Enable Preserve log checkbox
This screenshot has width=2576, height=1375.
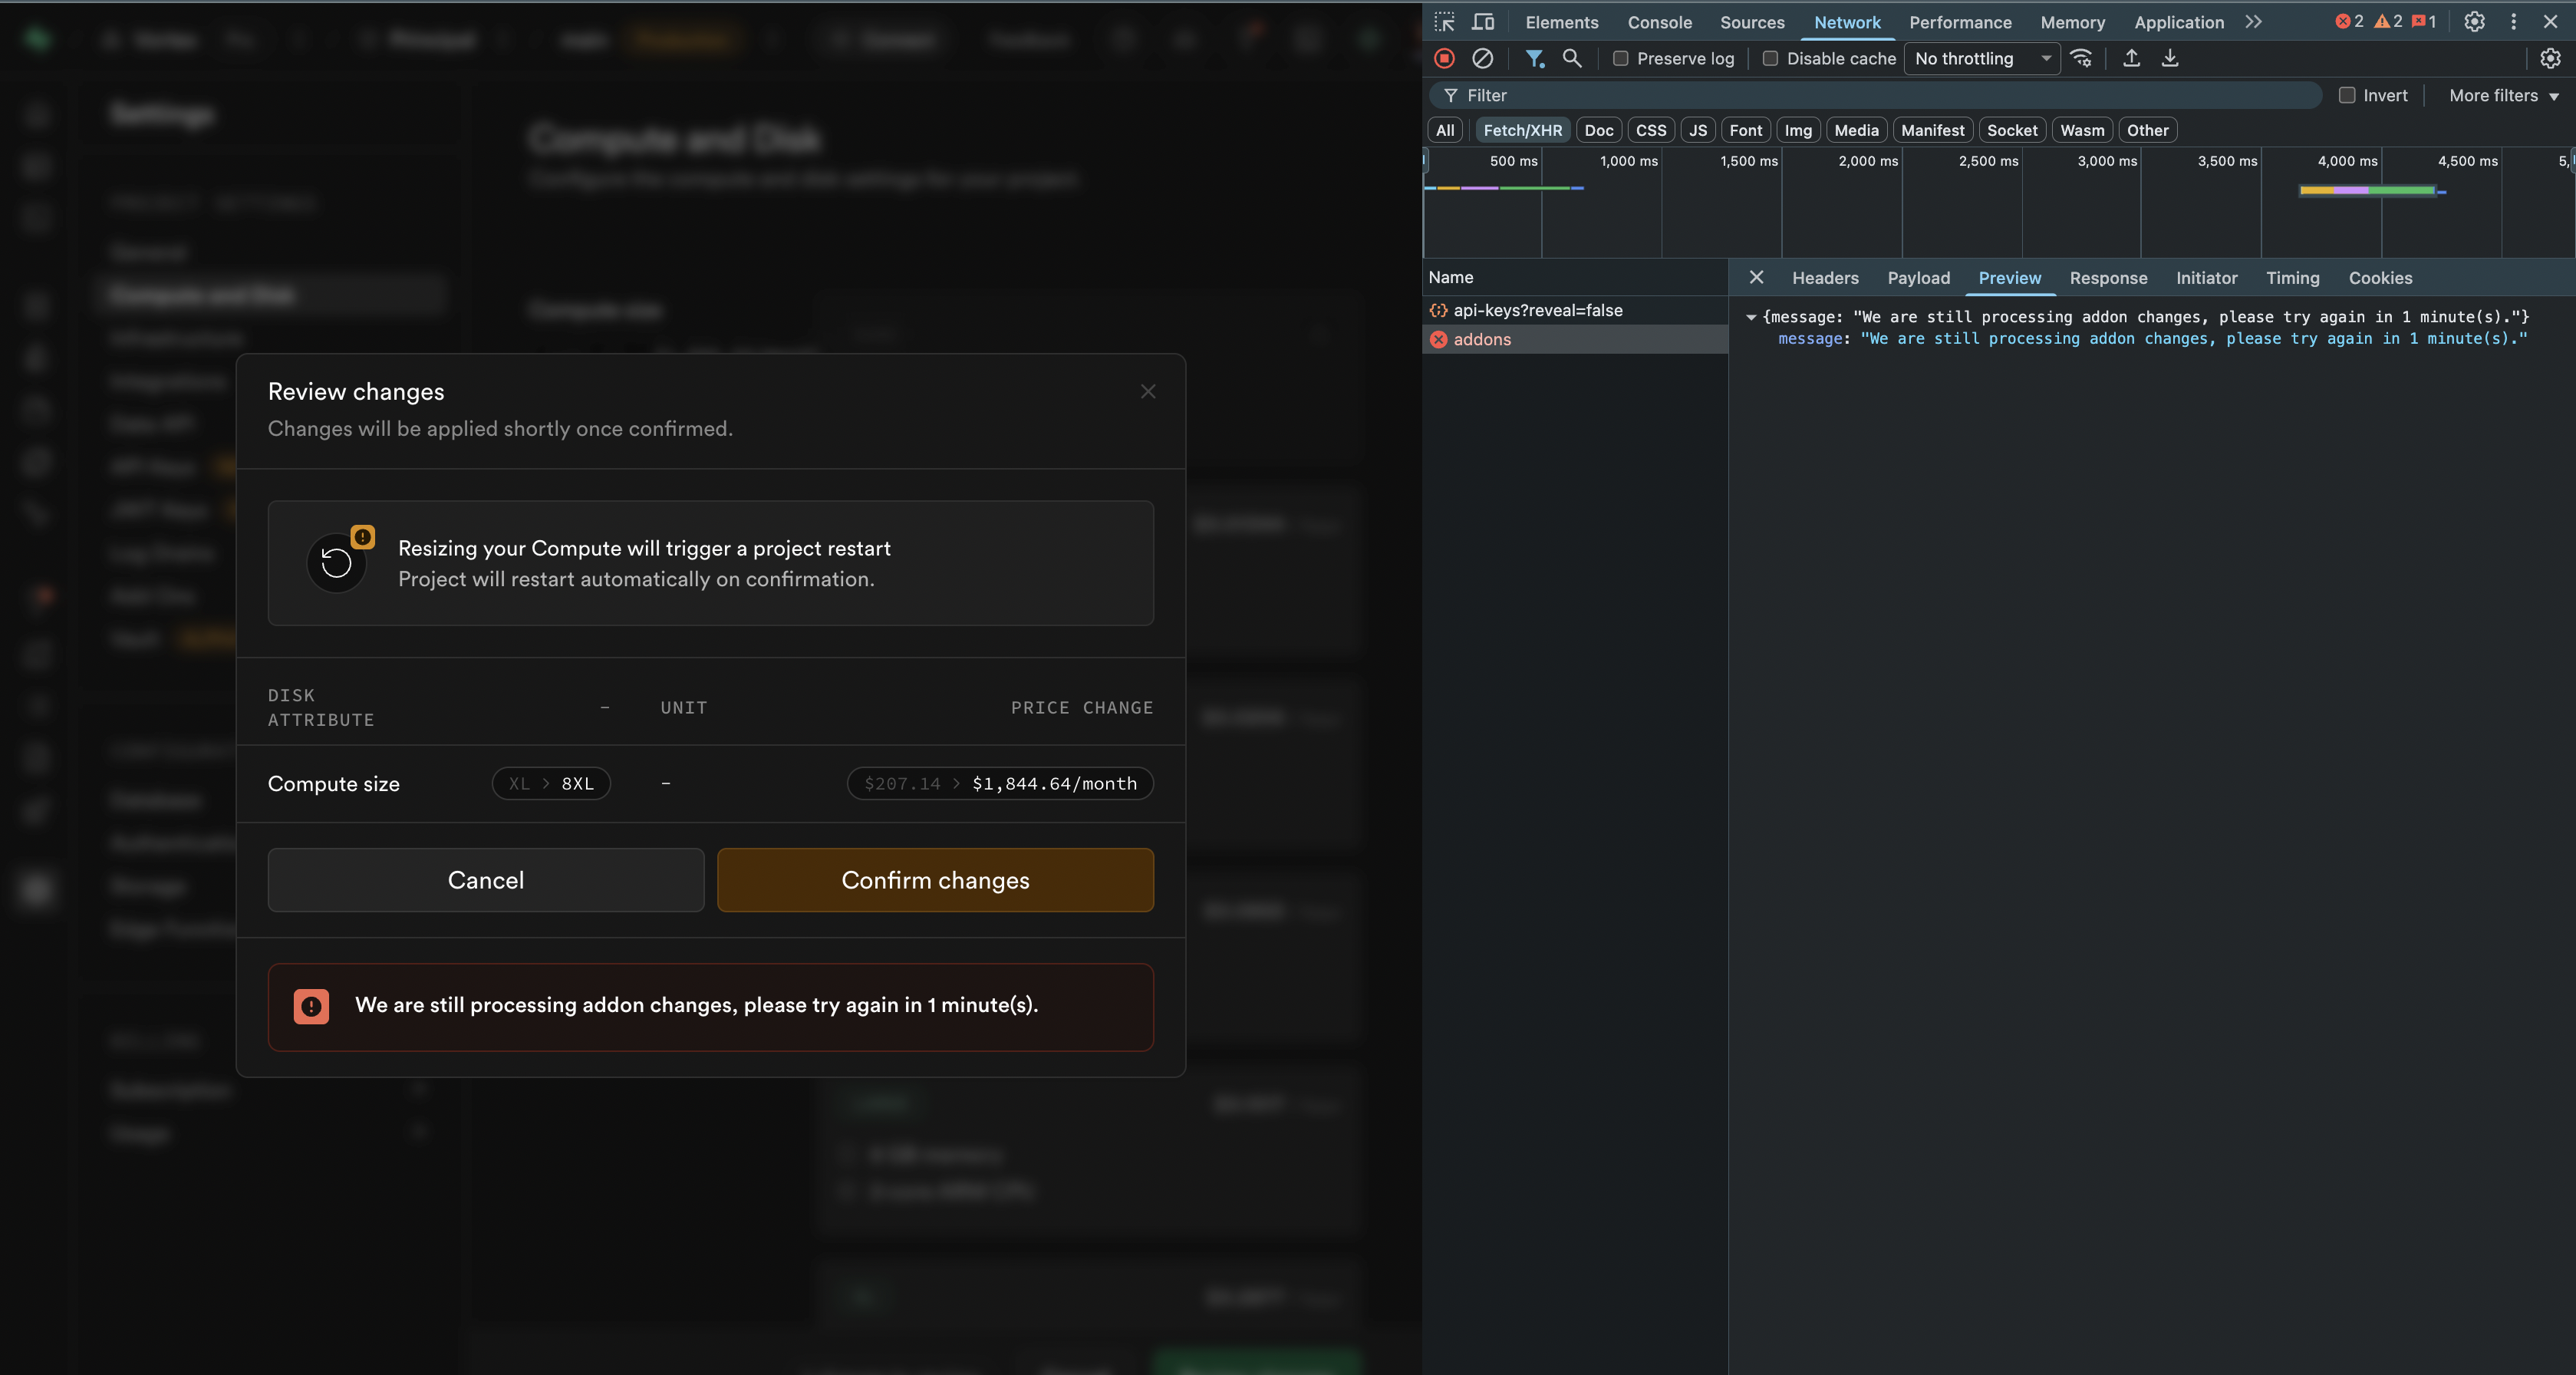coord(1621,58)
